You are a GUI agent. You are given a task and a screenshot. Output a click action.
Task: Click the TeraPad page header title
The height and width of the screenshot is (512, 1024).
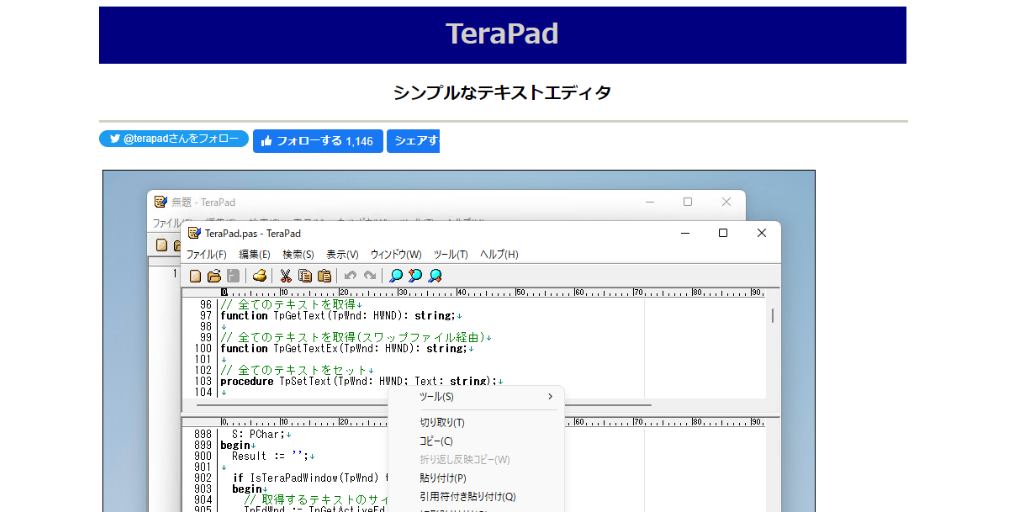pyautogui.click(x=502, y=34)
